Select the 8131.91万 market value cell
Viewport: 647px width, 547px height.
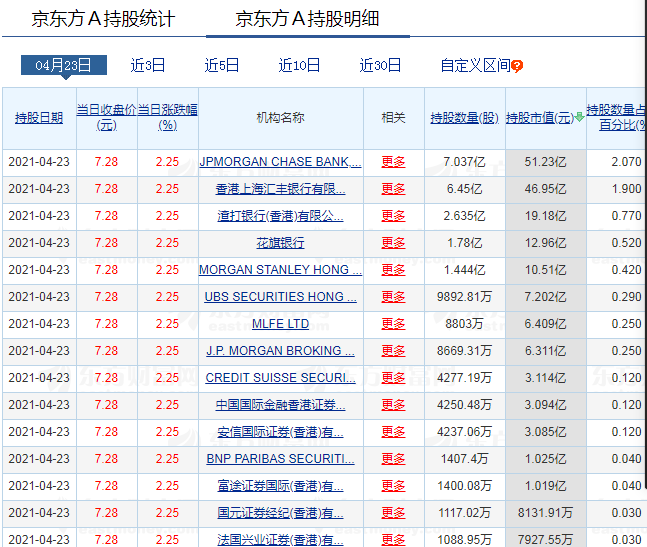[545, 513]
